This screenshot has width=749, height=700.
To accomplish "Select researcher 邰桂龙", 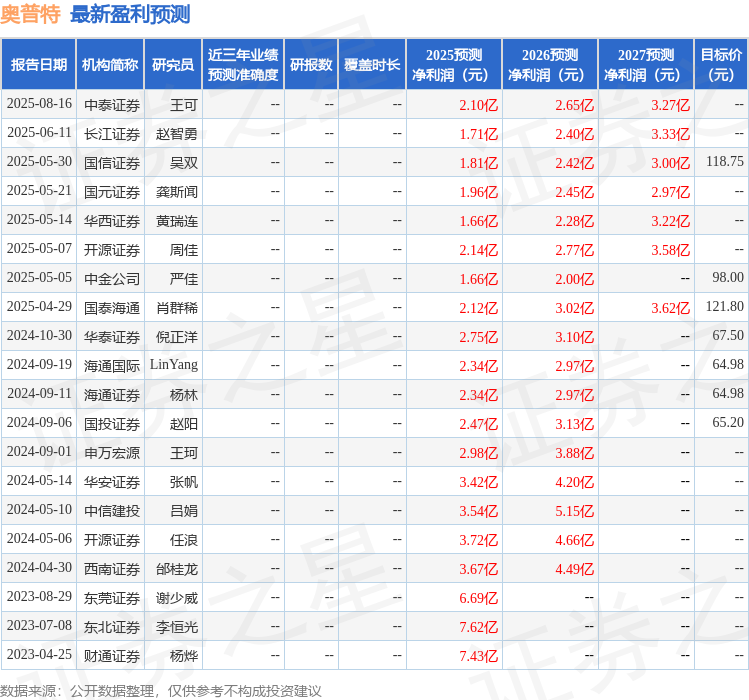I will tap(176, 569).
